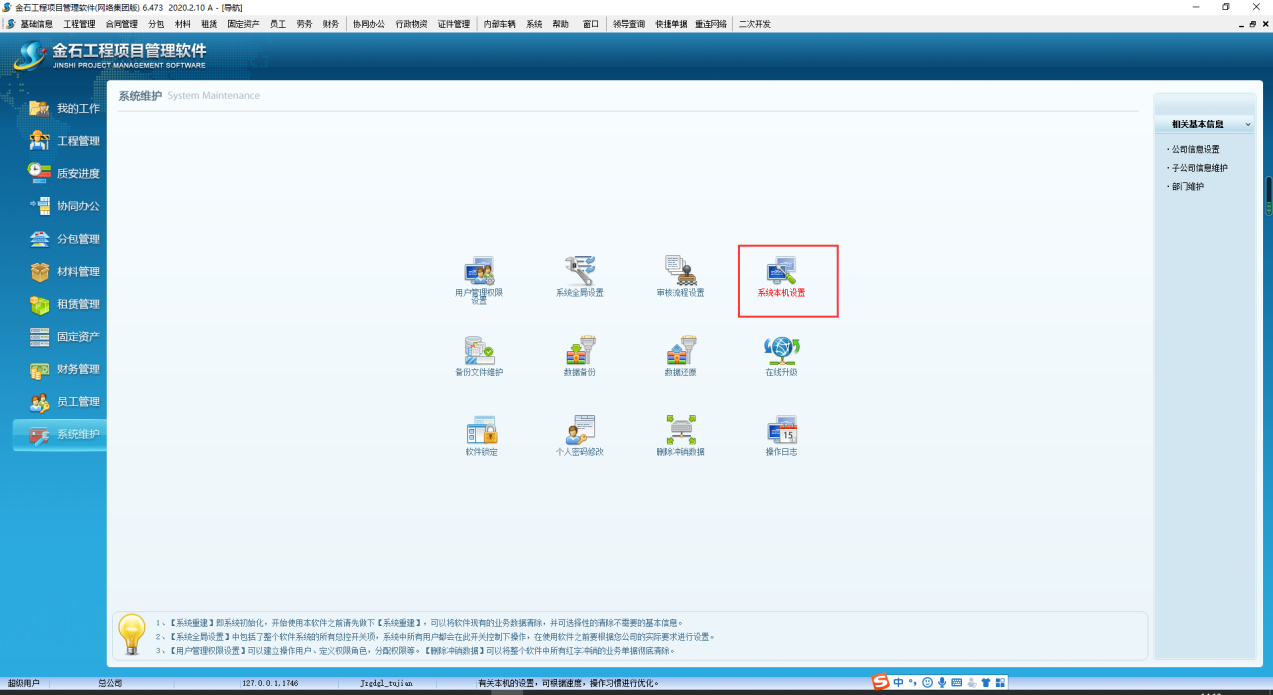Collapse the 相关基本信息 panel chevron
This screenshot has width=1273, height=695.
(1248, 125)
